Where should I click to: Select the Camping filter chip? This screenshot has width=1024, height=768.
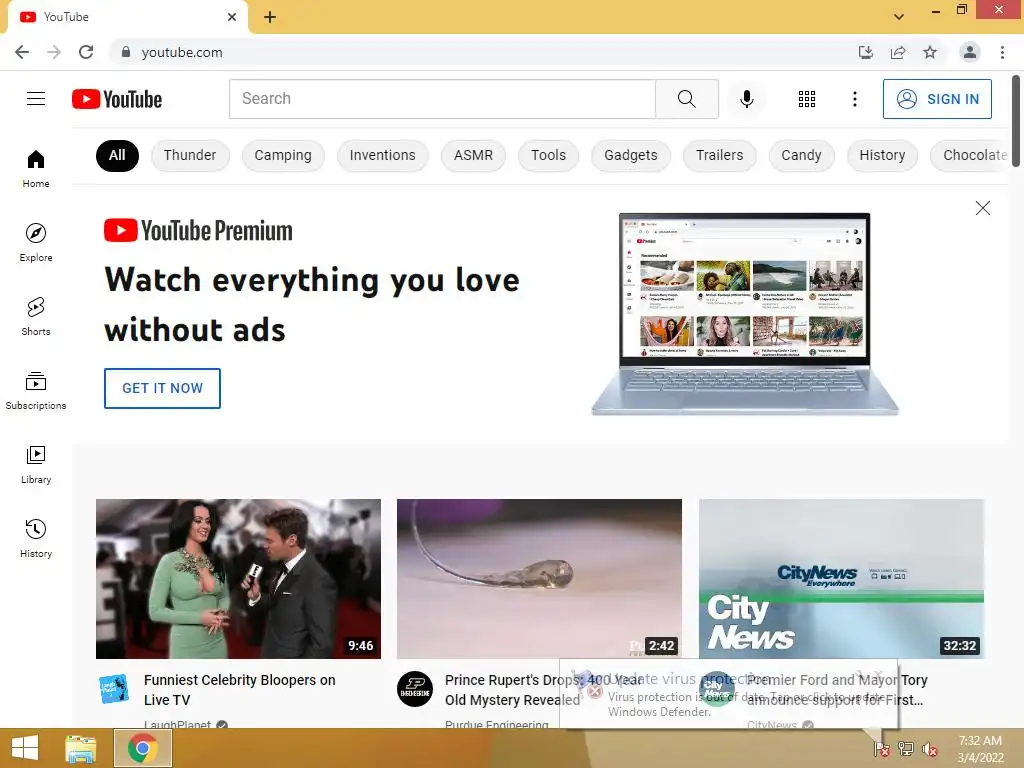pyautogui.click(x=283, y=155)
